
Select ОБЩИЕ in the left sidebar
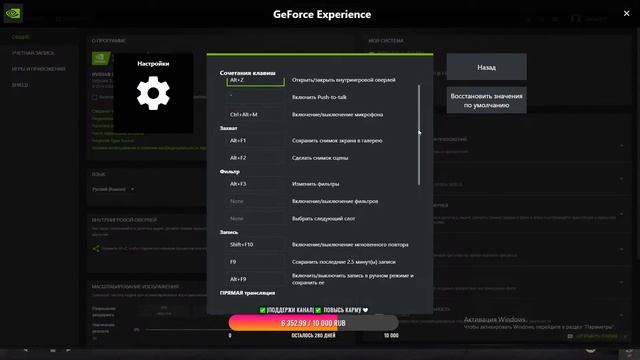[x=20, y=37]
